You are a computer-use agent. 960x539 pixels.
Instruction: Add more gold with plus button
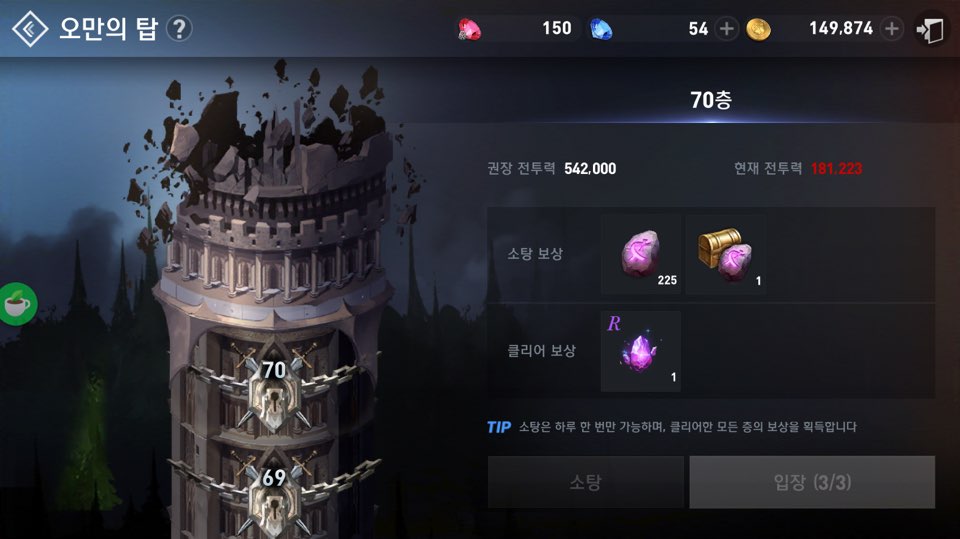[x=892, y=29]
